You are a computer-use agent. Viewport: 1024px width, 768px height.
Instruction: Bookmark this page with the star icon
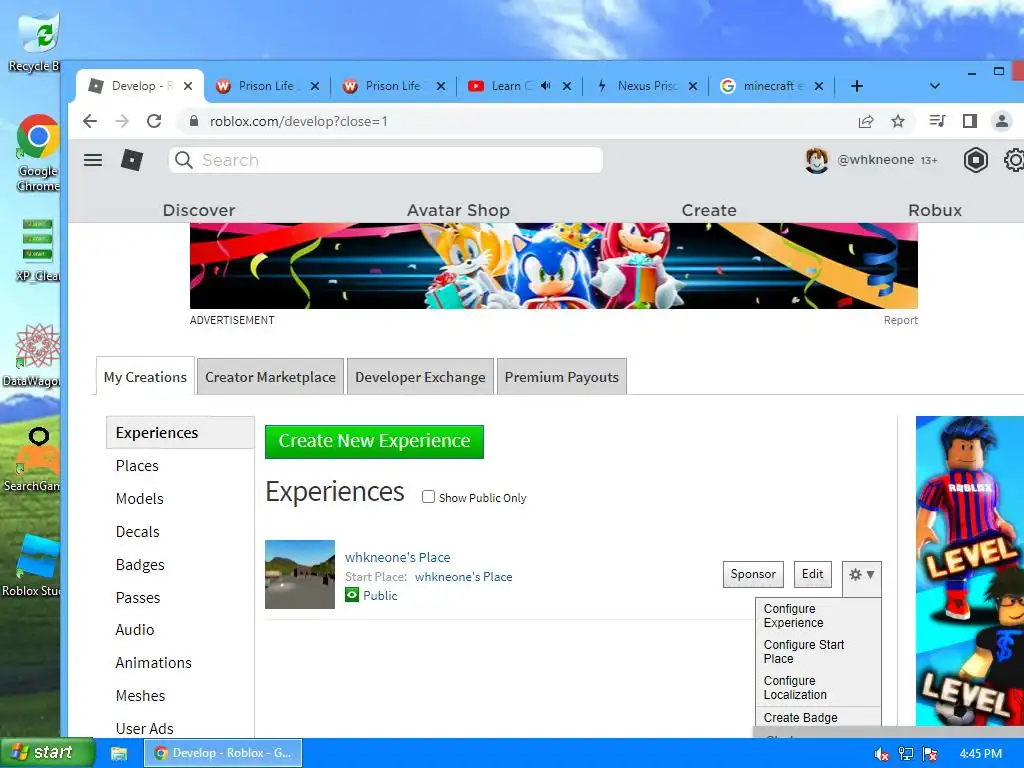(x=898, y=121)
